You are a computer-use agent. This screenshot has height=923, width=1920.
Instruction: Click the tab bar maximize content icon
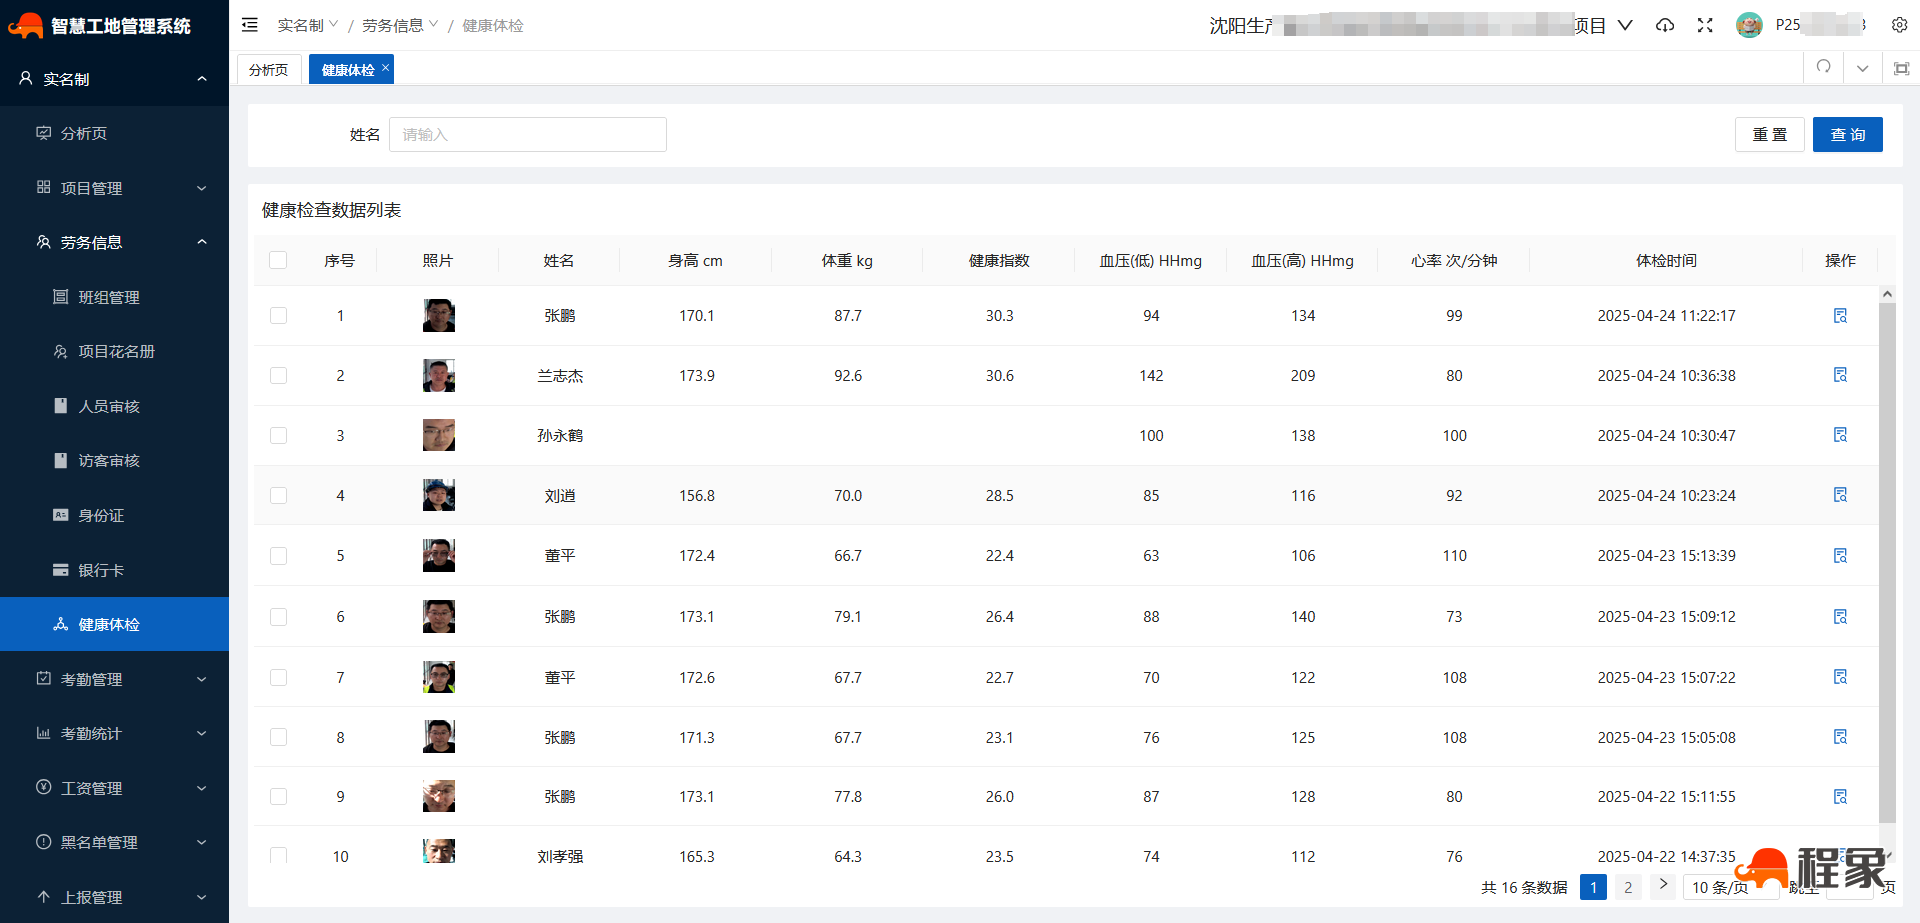click(x=1901, y=68)
